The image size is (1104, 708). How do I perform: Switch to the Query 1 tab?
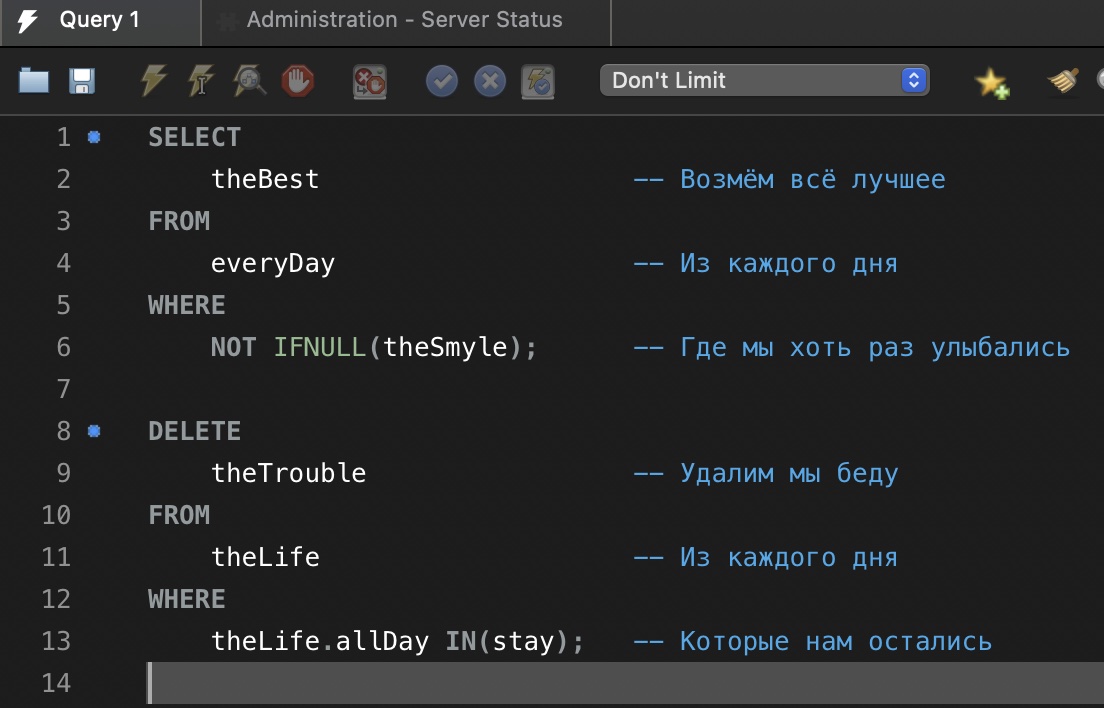click(x=100, y=20)
